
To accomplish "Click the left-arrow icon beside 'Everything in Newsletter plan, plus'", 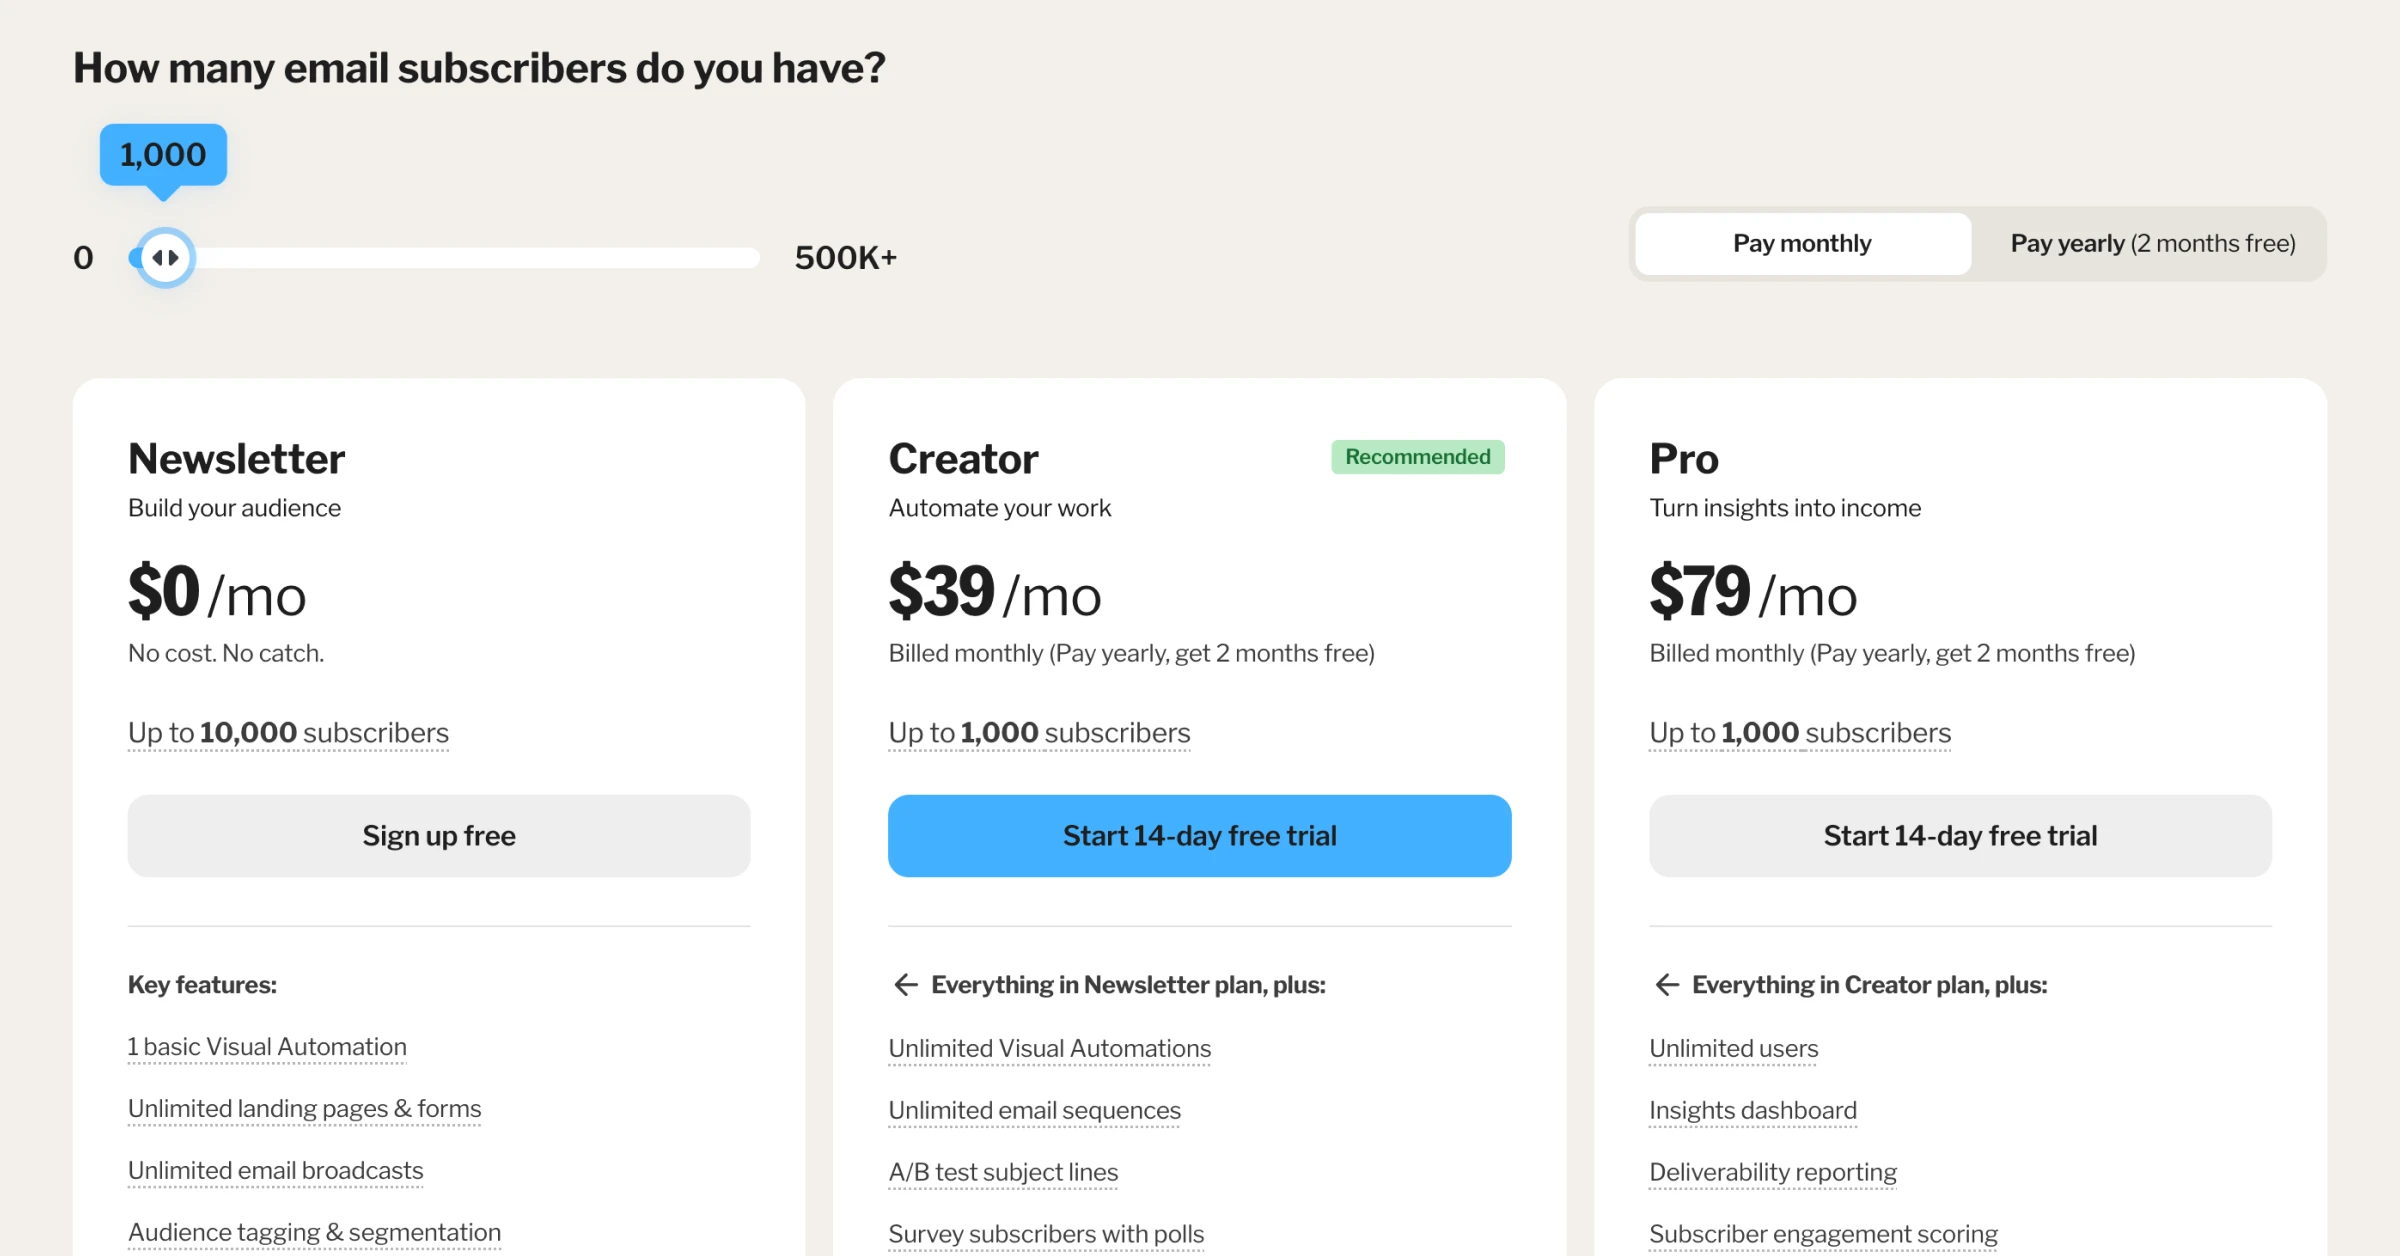I will tap(905, 985).
